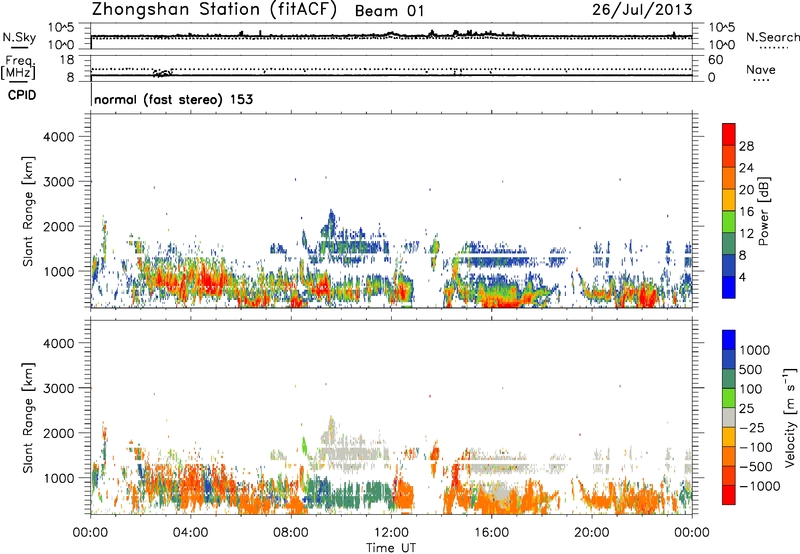Click the 'CPID' label
Viewport: 800px width, 554px height.
tap(22, 95)
